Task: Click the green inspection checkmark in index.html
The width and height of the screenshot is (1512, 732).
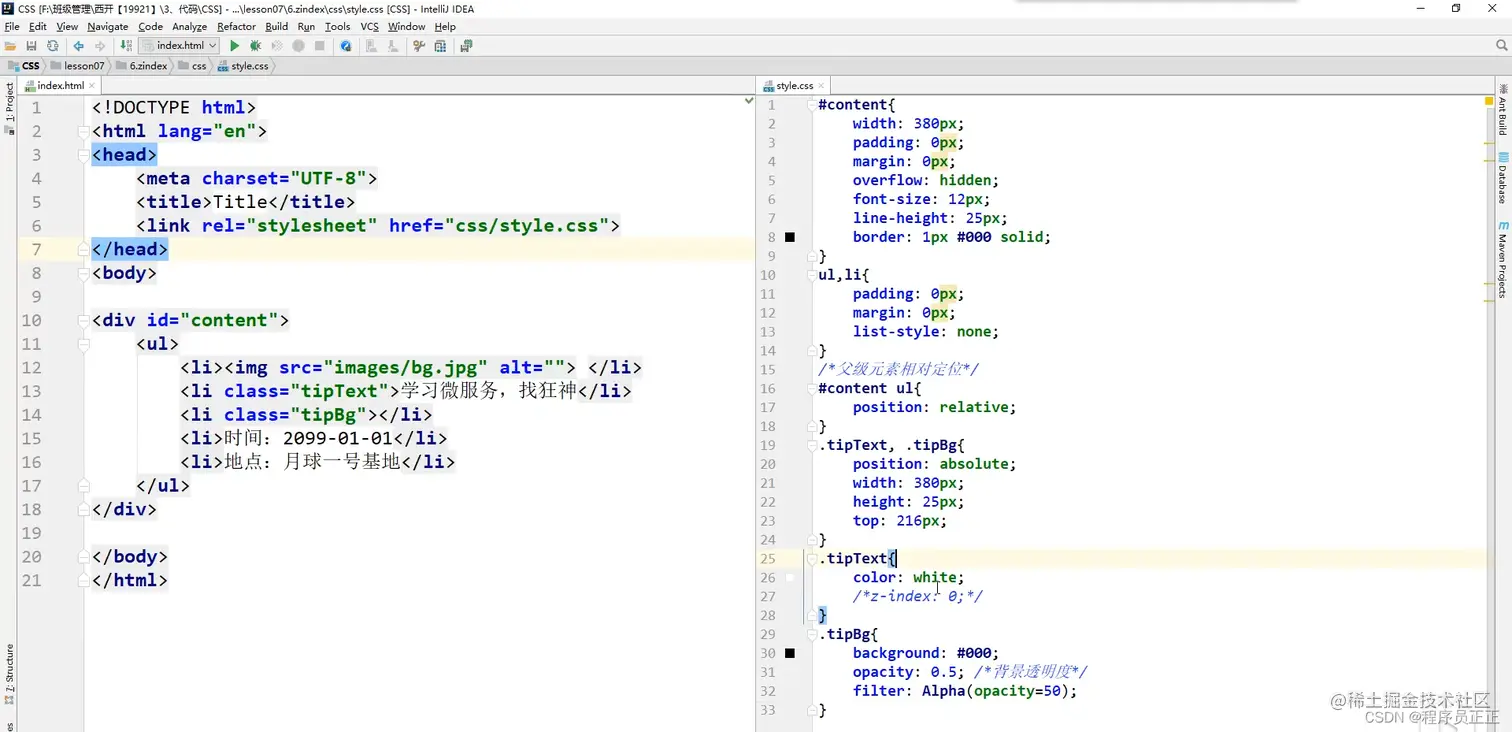Action: point(748,100)
